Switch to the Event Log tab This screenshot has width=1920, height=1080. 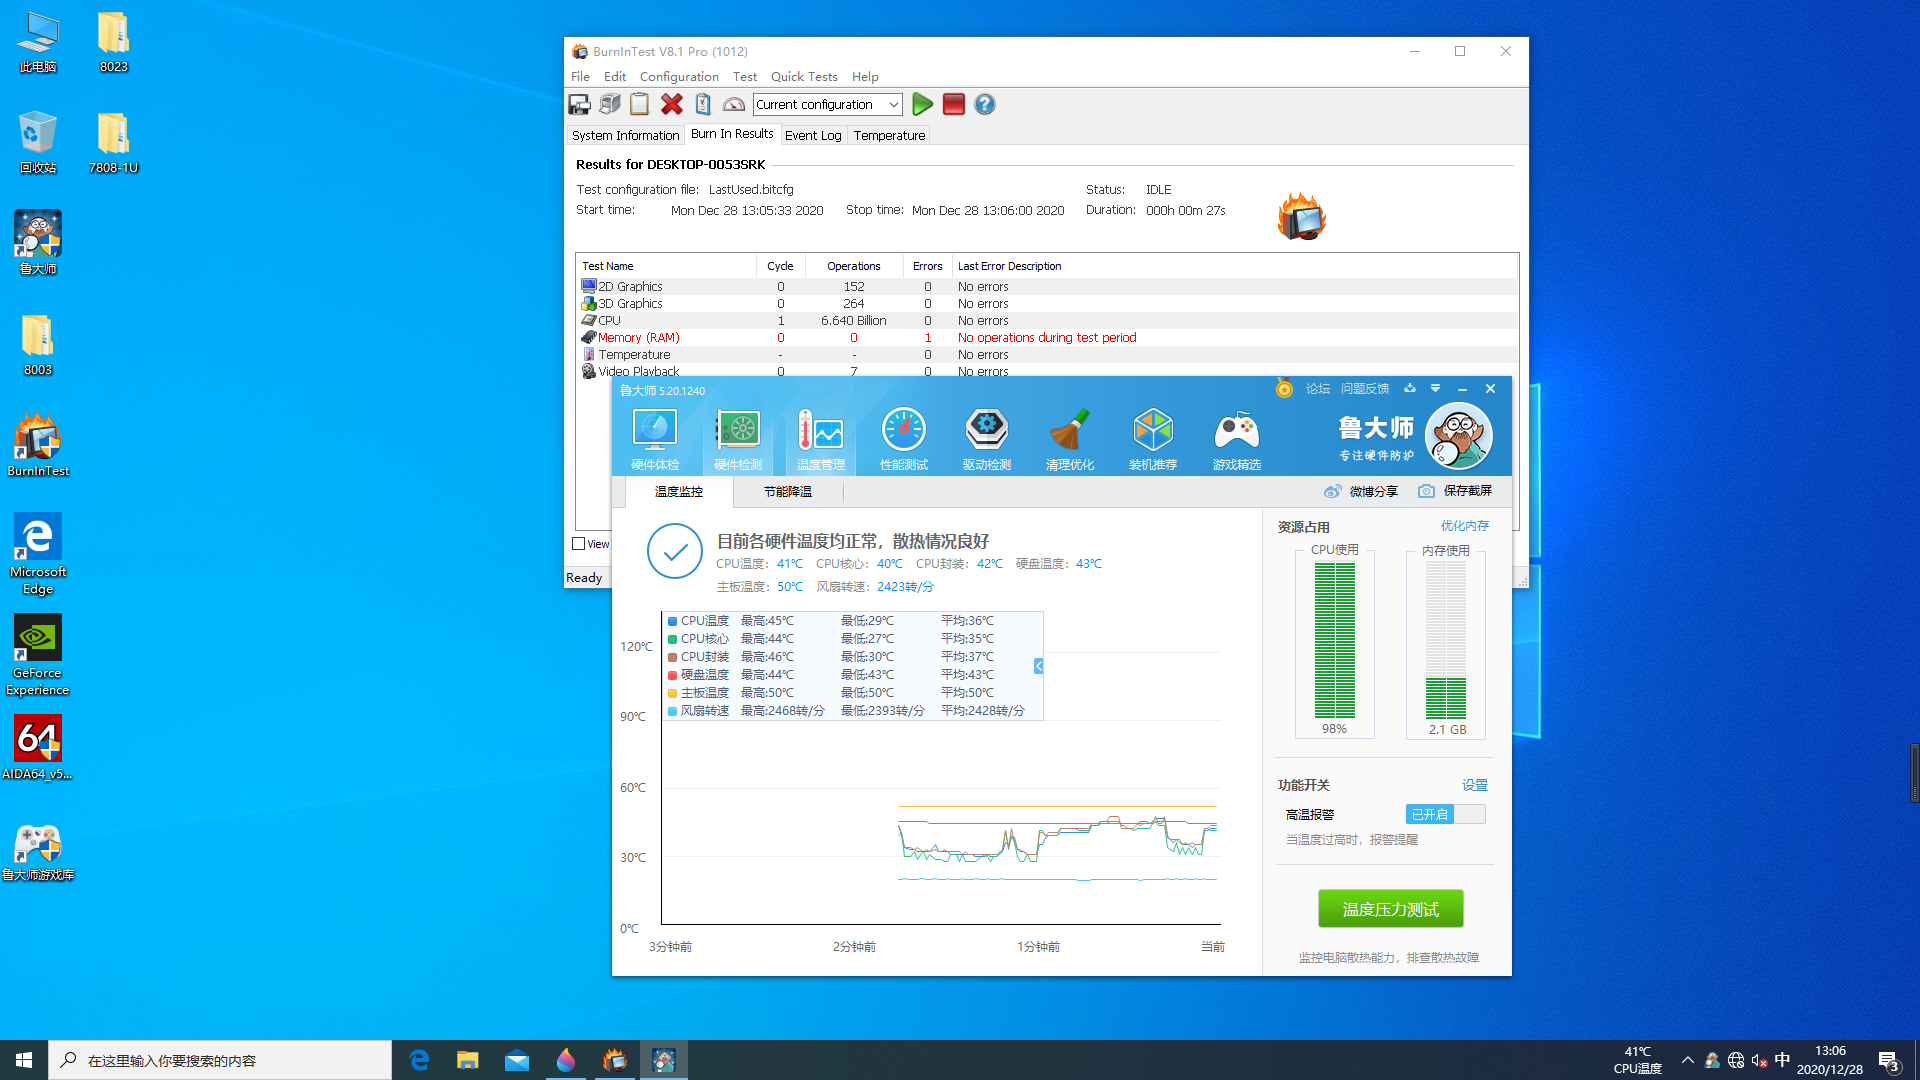[x=812, y=135]
